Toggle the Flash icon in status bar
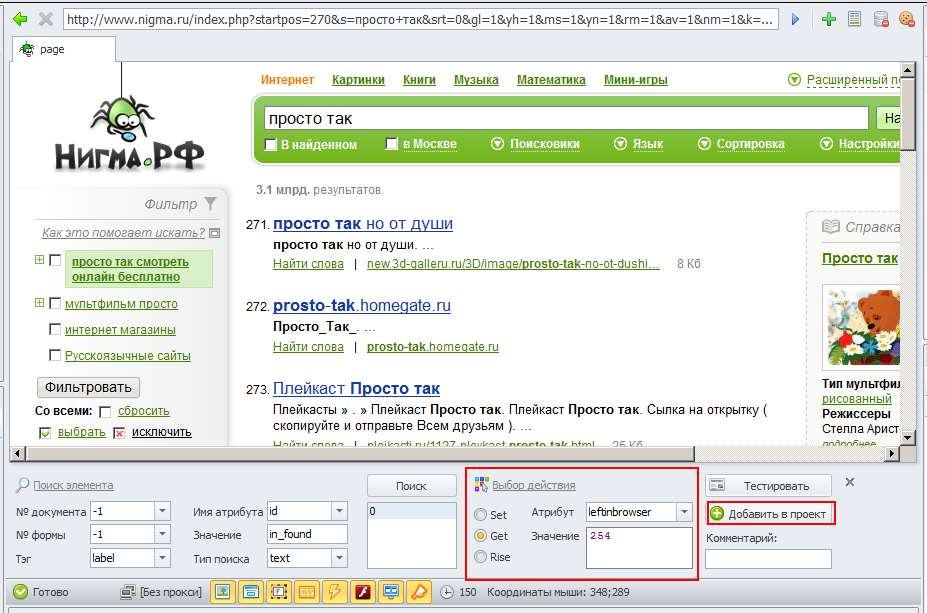 362,592
